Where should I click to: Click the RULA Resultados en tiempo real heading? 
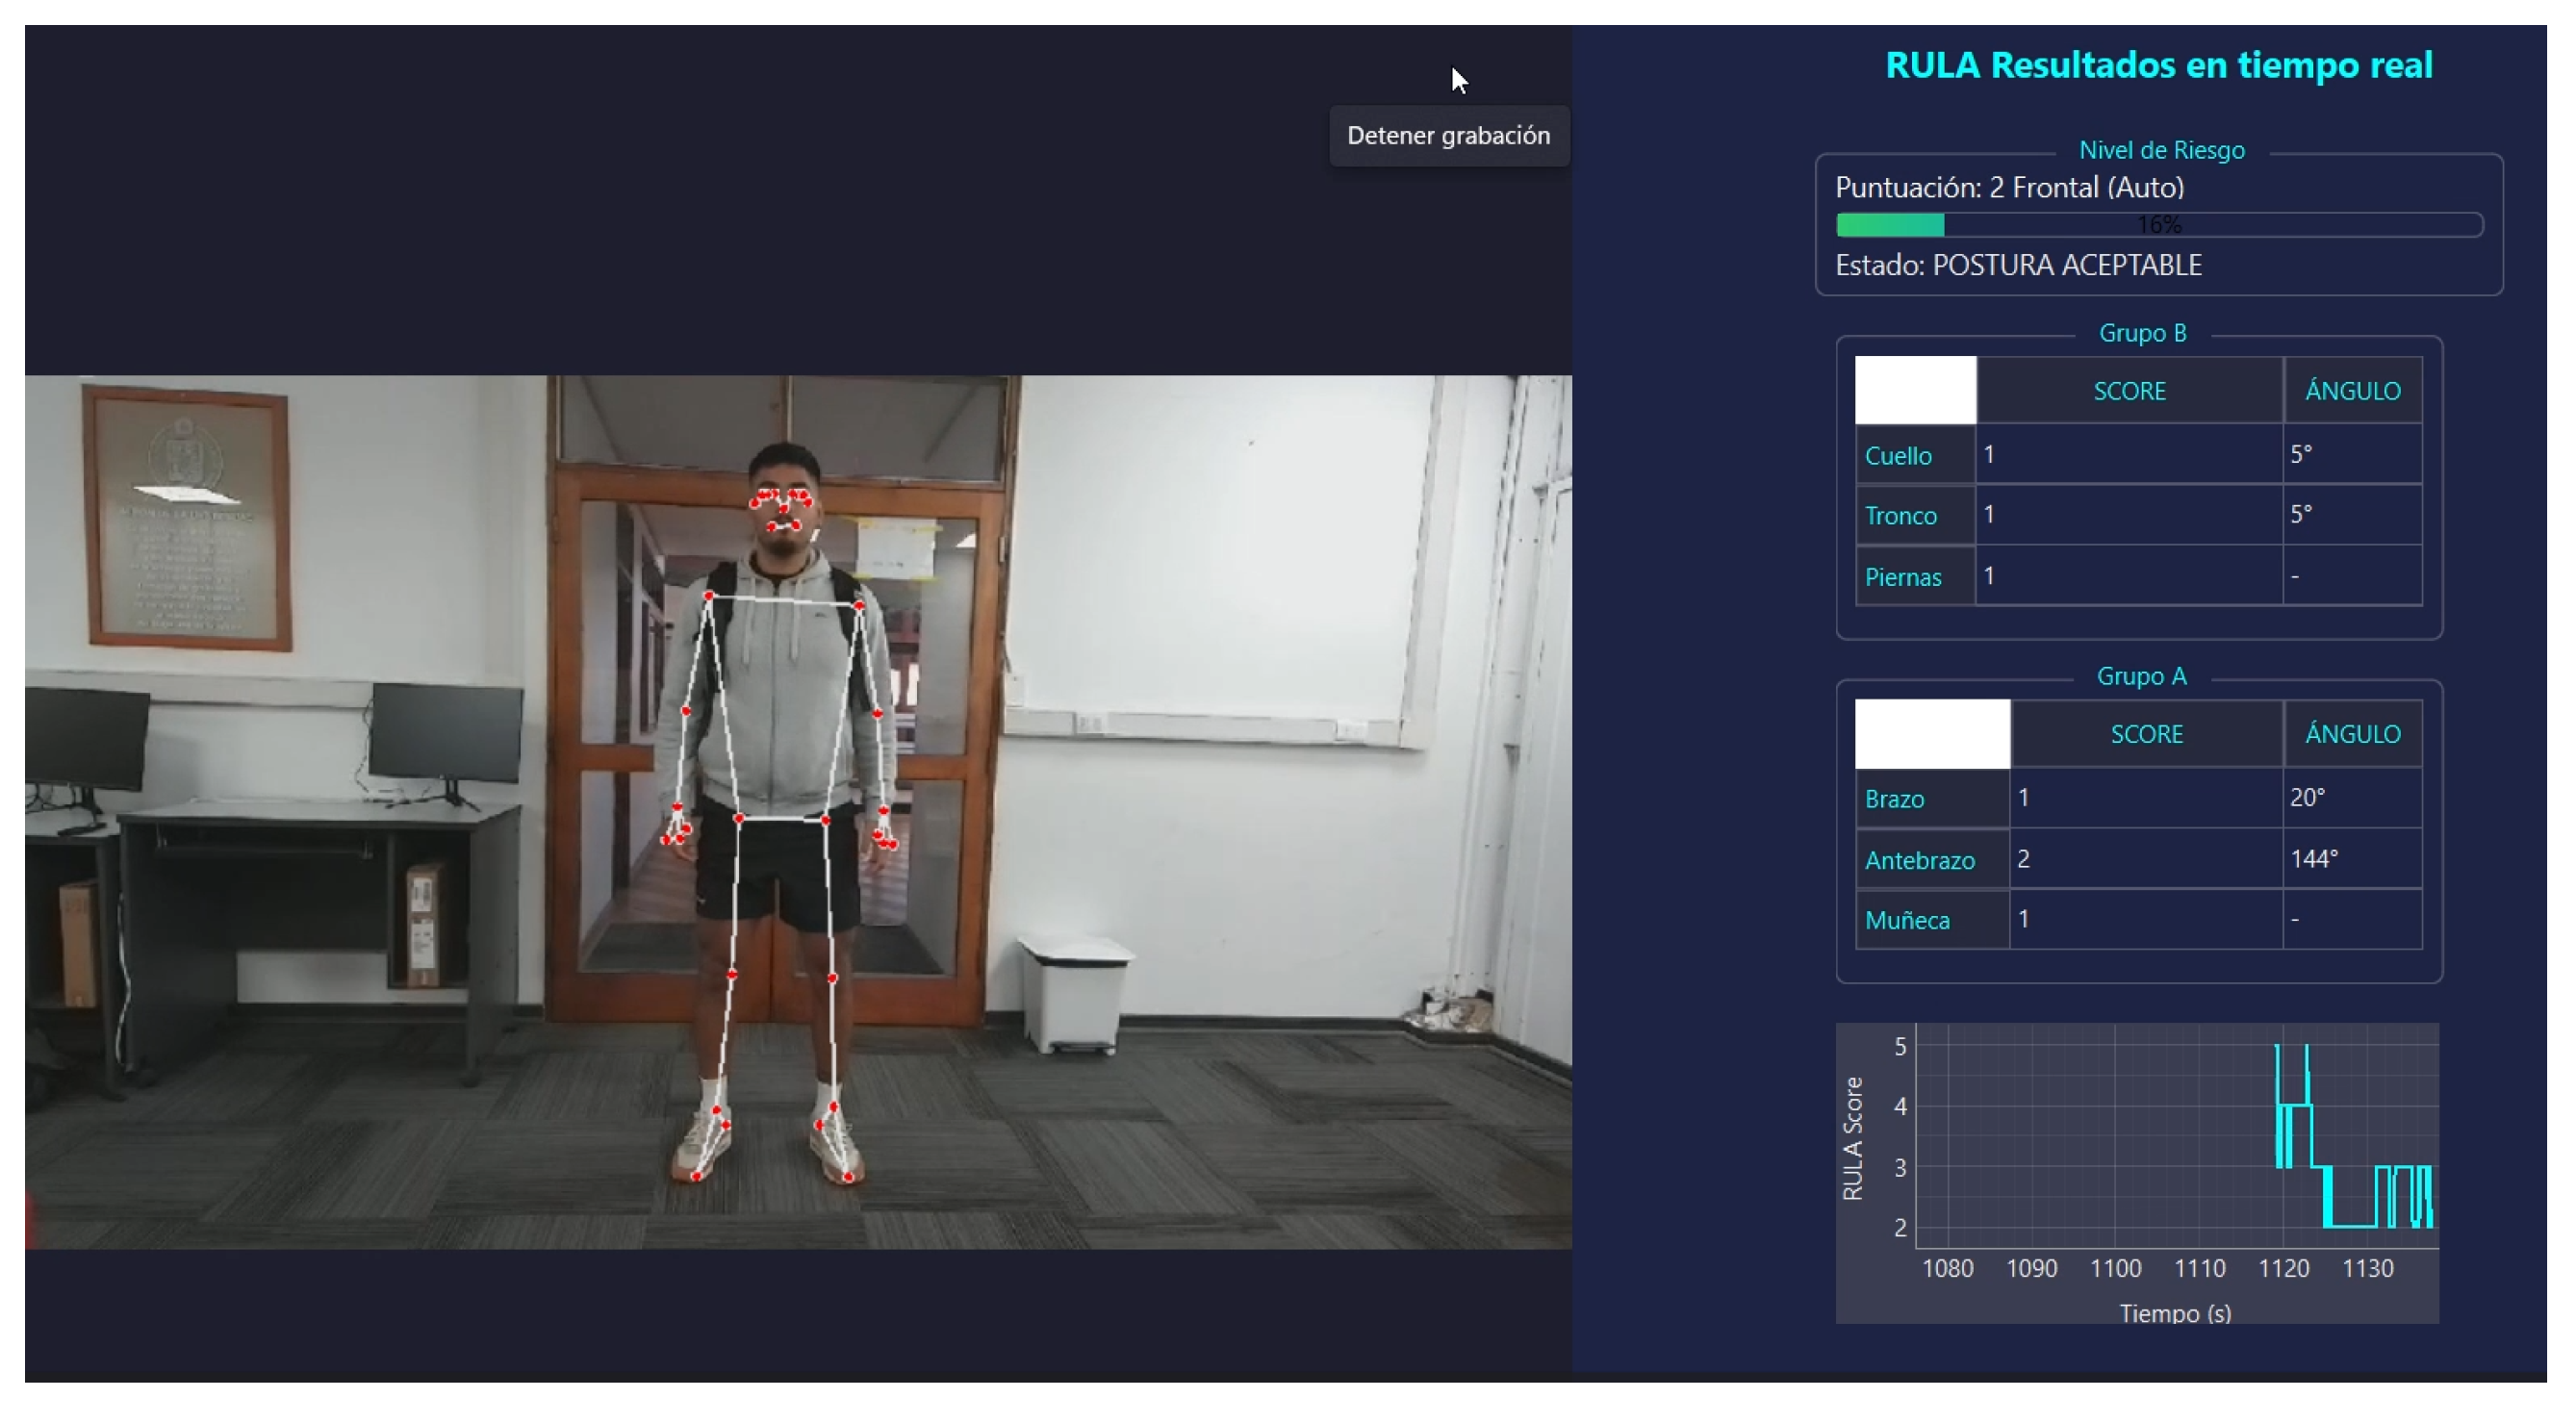pyautogui.click(x=2158, y=65)
